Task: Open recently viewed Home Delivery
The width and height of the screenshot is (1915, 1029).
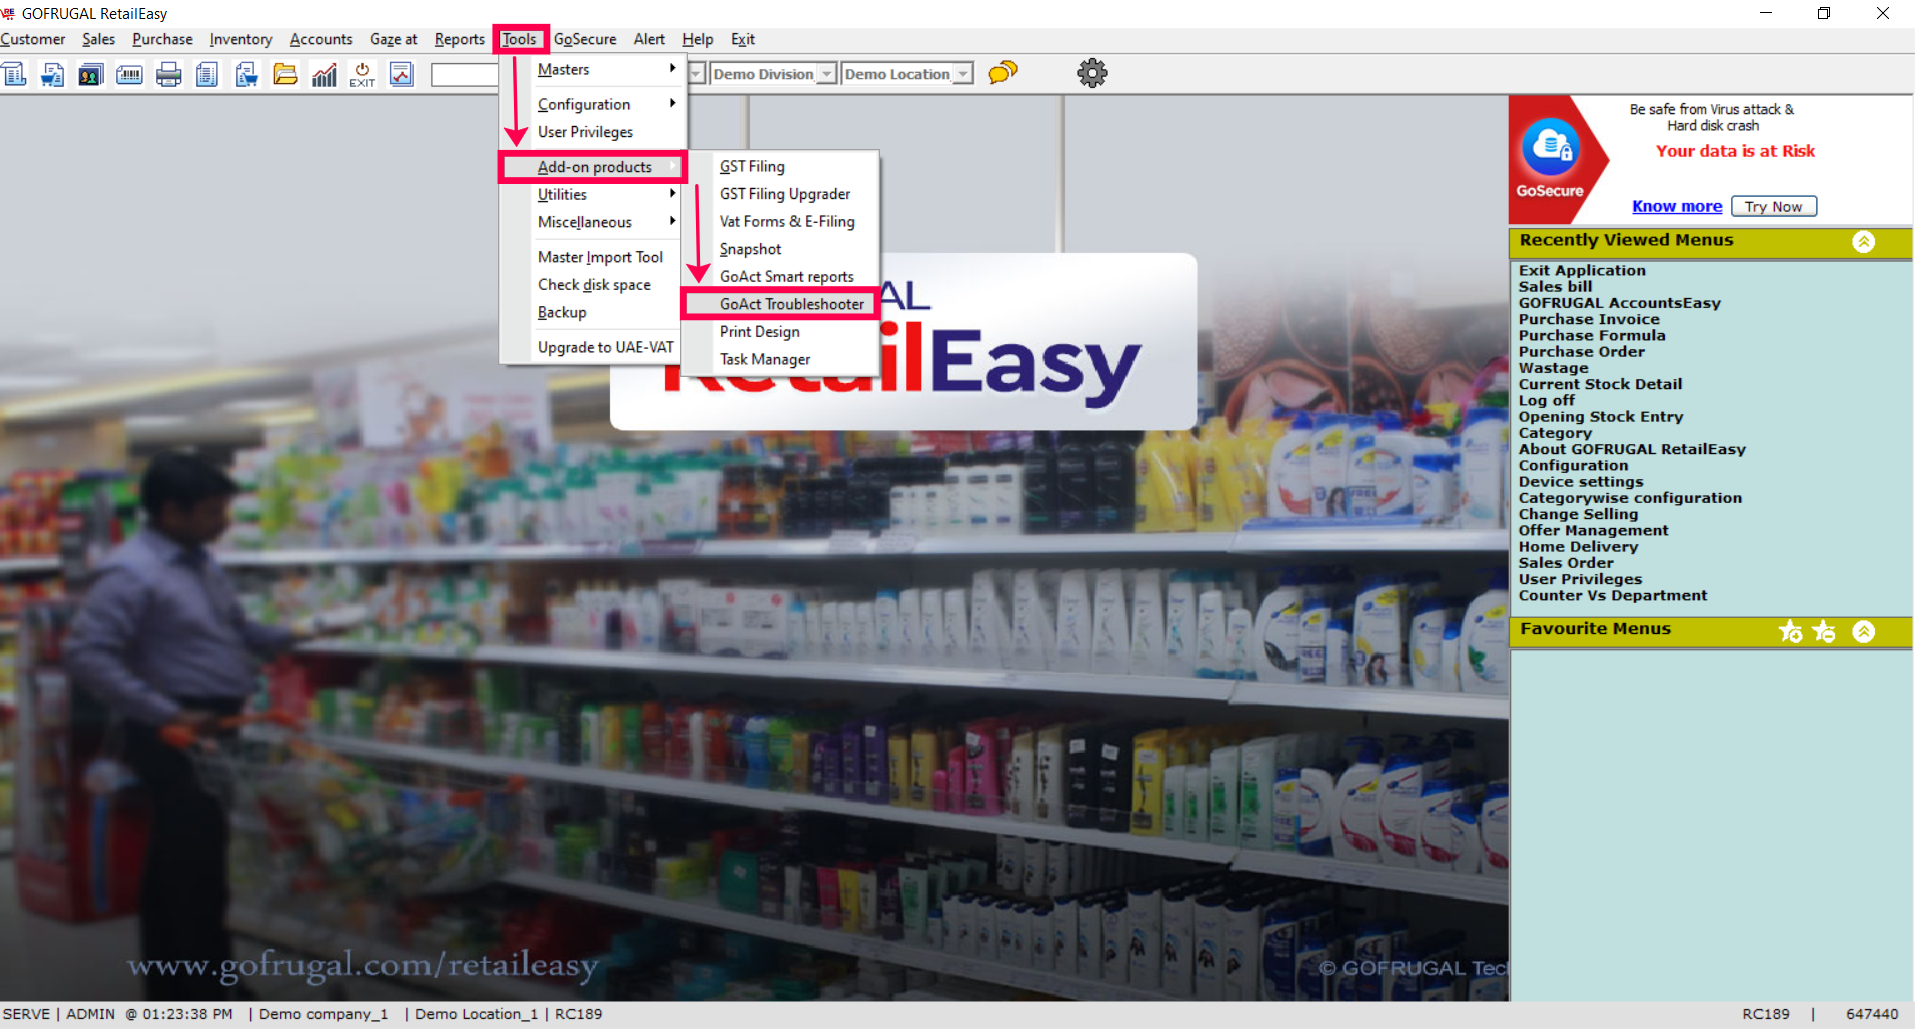Action: (1578, 547)
